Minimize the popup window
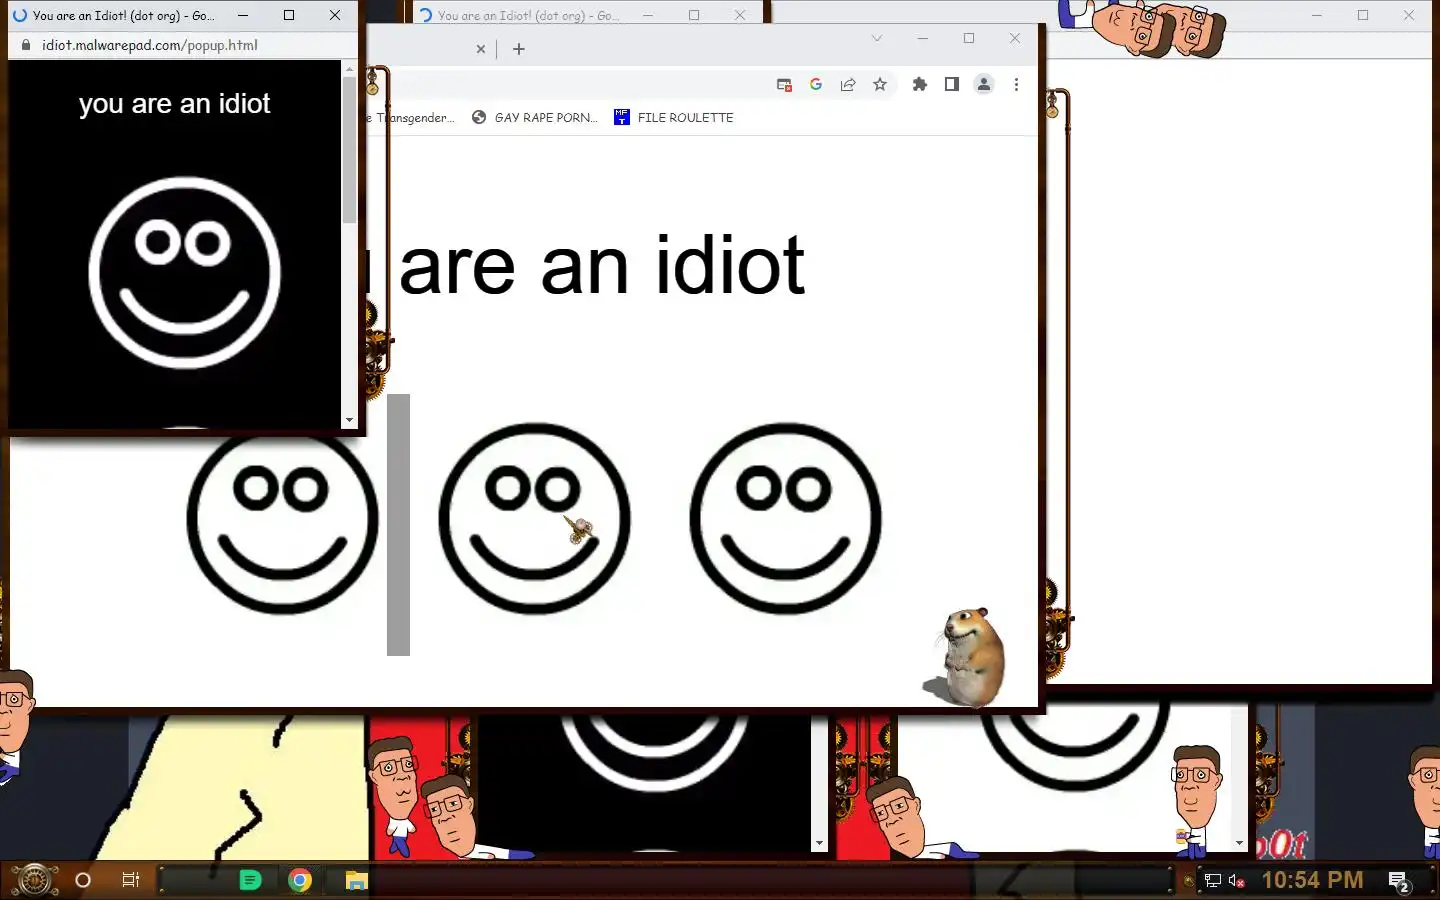Viewport: 1440px width, 900px height. (243, 15)
